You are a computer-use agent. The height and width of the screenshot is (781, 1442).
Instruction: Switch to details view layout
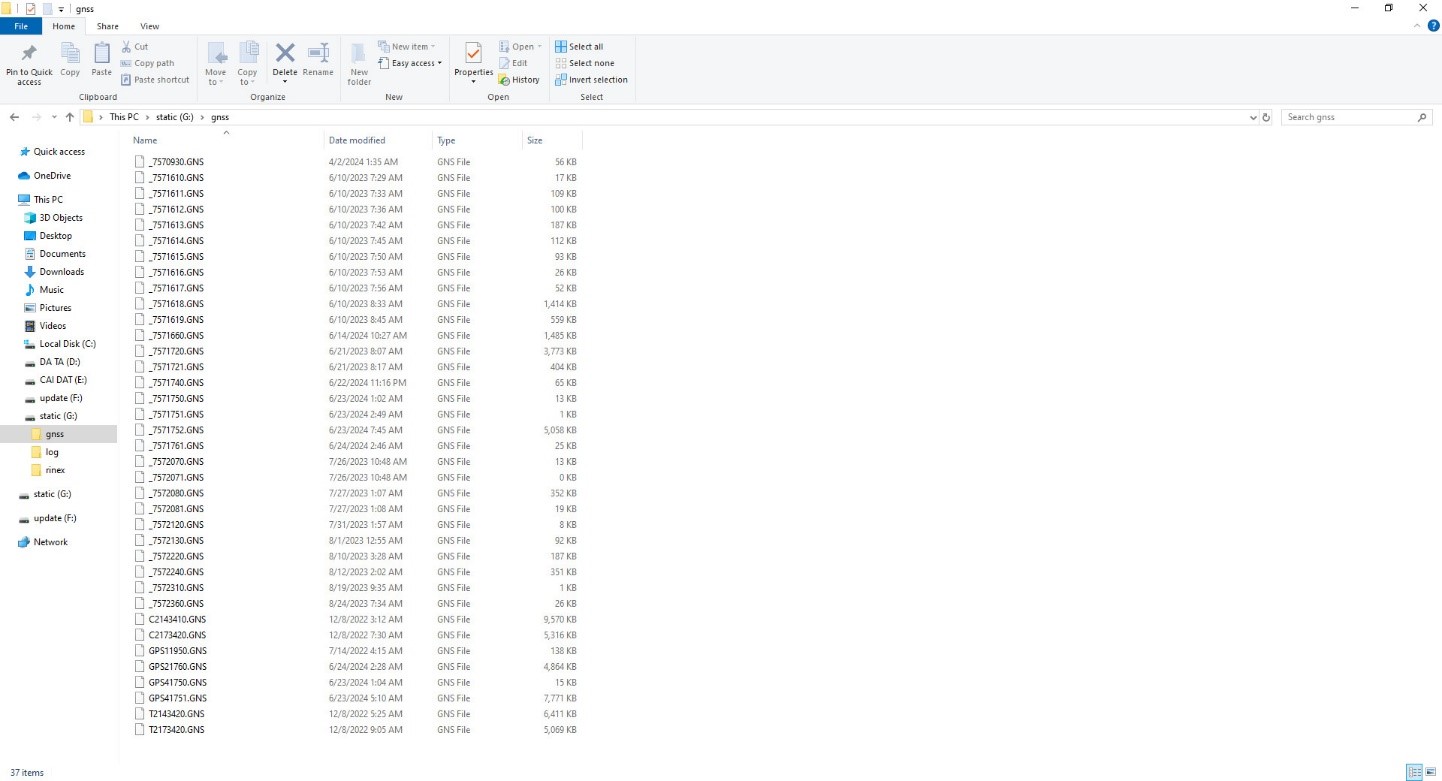point(1413,772)
